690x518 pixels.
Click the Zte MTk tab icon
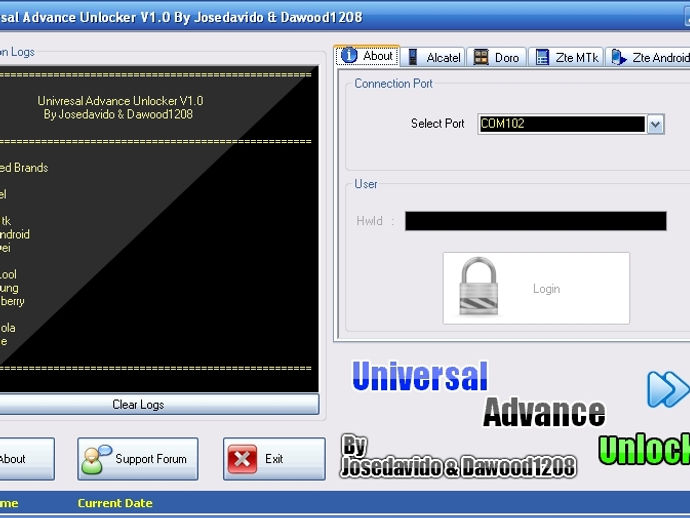coord(542,58)
